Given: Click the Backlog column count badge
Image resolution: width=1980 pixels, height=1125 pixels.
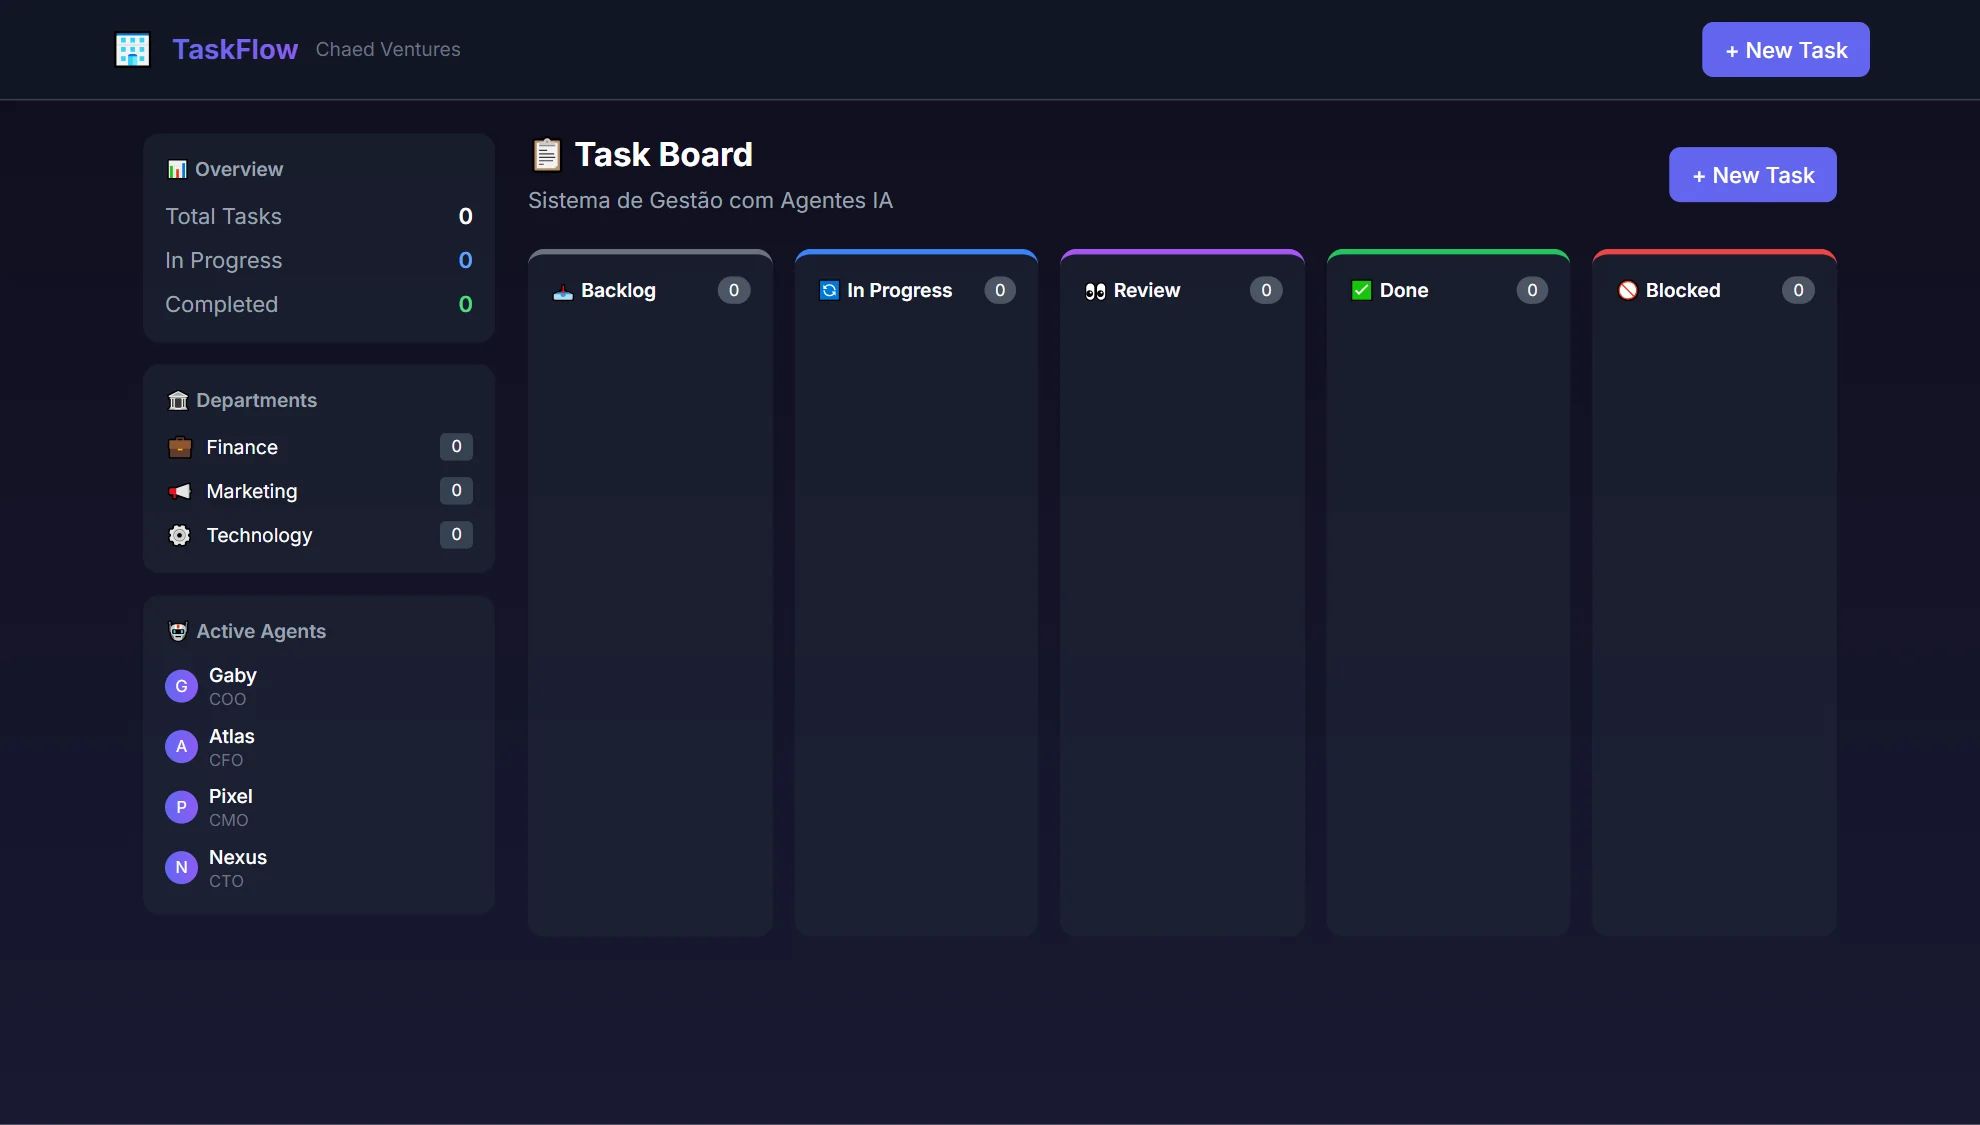Looking at the screenshot, I should click(734, 290).
